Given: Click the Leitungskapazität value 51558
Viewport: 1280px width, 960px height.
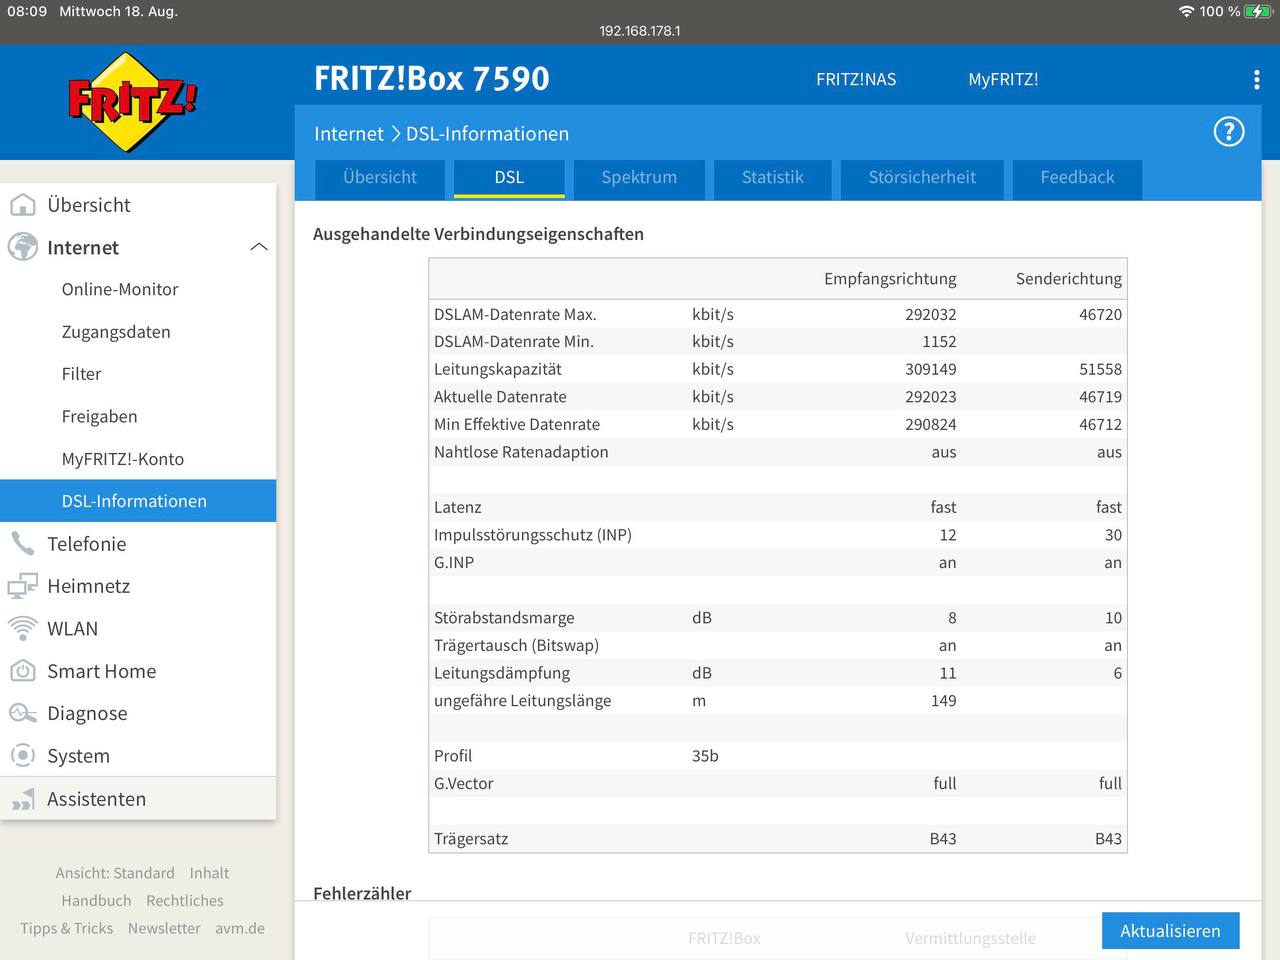Looking at the screenshot, I should click(x=1100, y=369).
